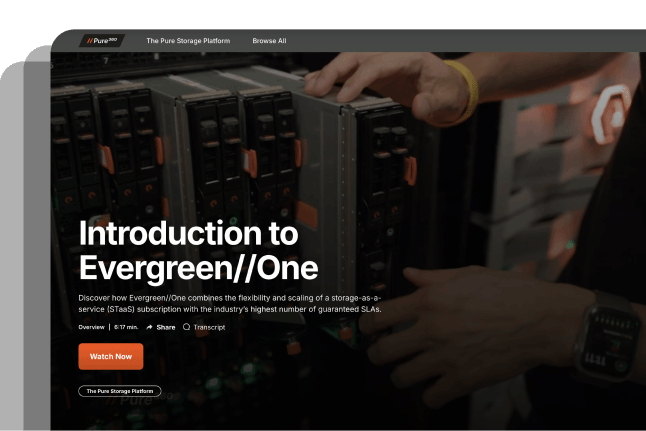Click the Pure360 logo in header
This screenshot has height=431, width=646.
click(x=103, y=41)
